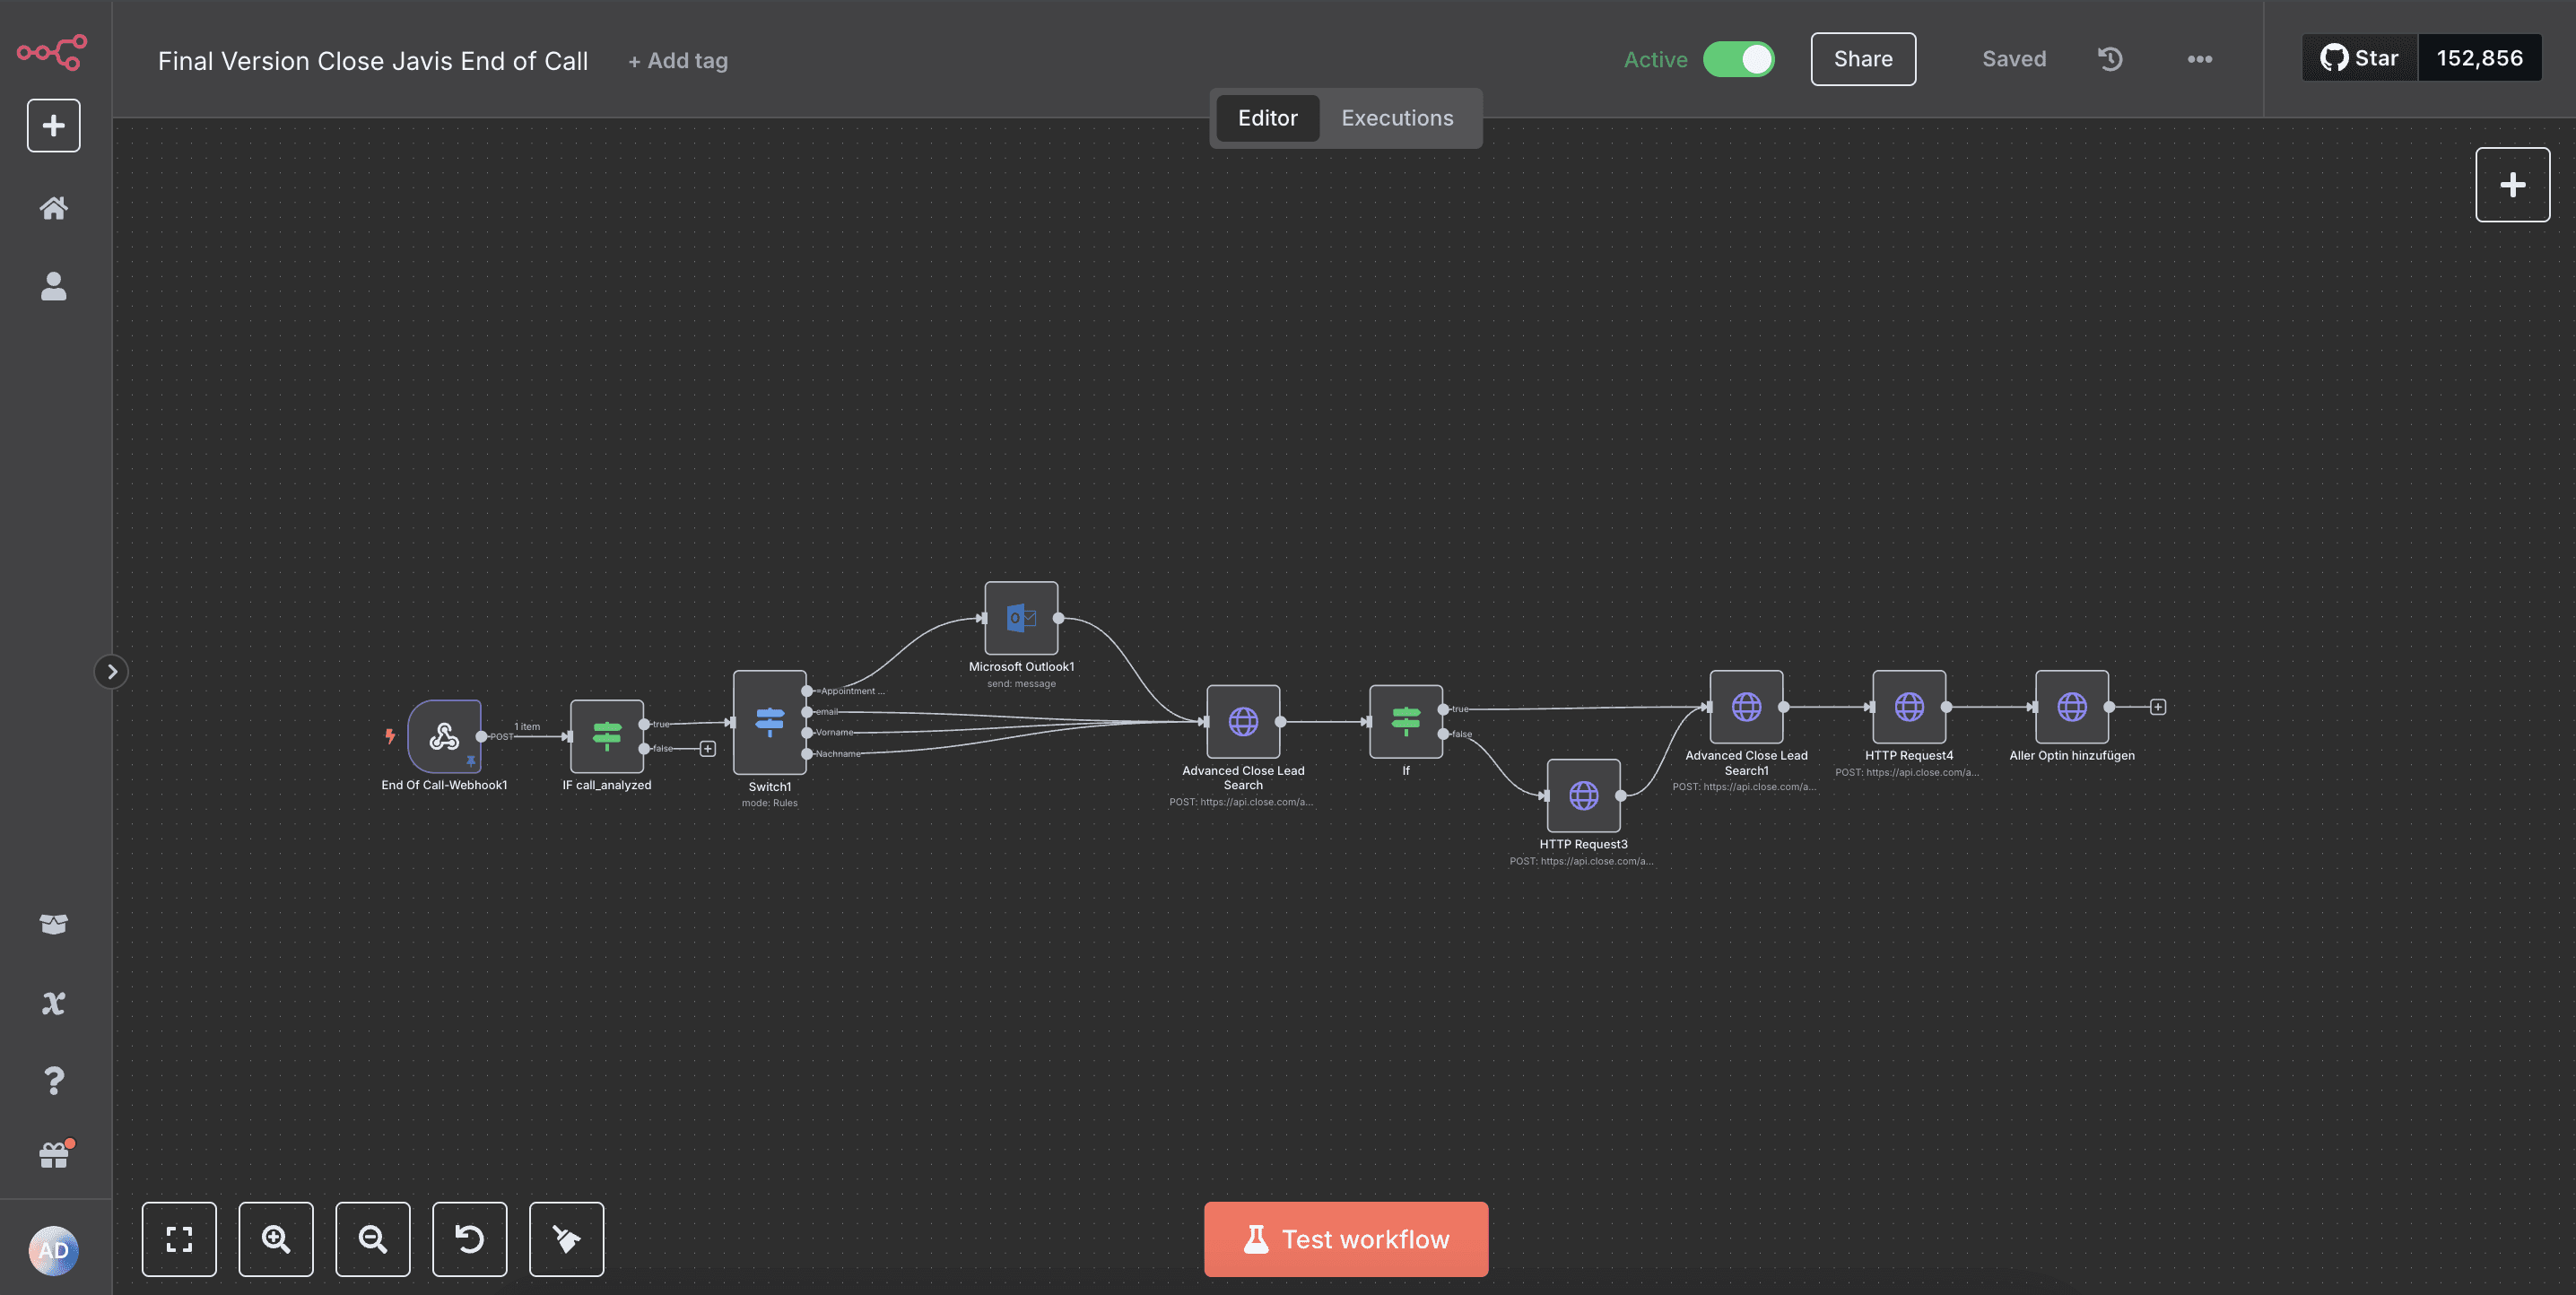The image size is (2576, 1295).
Task: Click the fit-to-view canvas icon
Action: pyautogui.click(x=179, y=1239)
